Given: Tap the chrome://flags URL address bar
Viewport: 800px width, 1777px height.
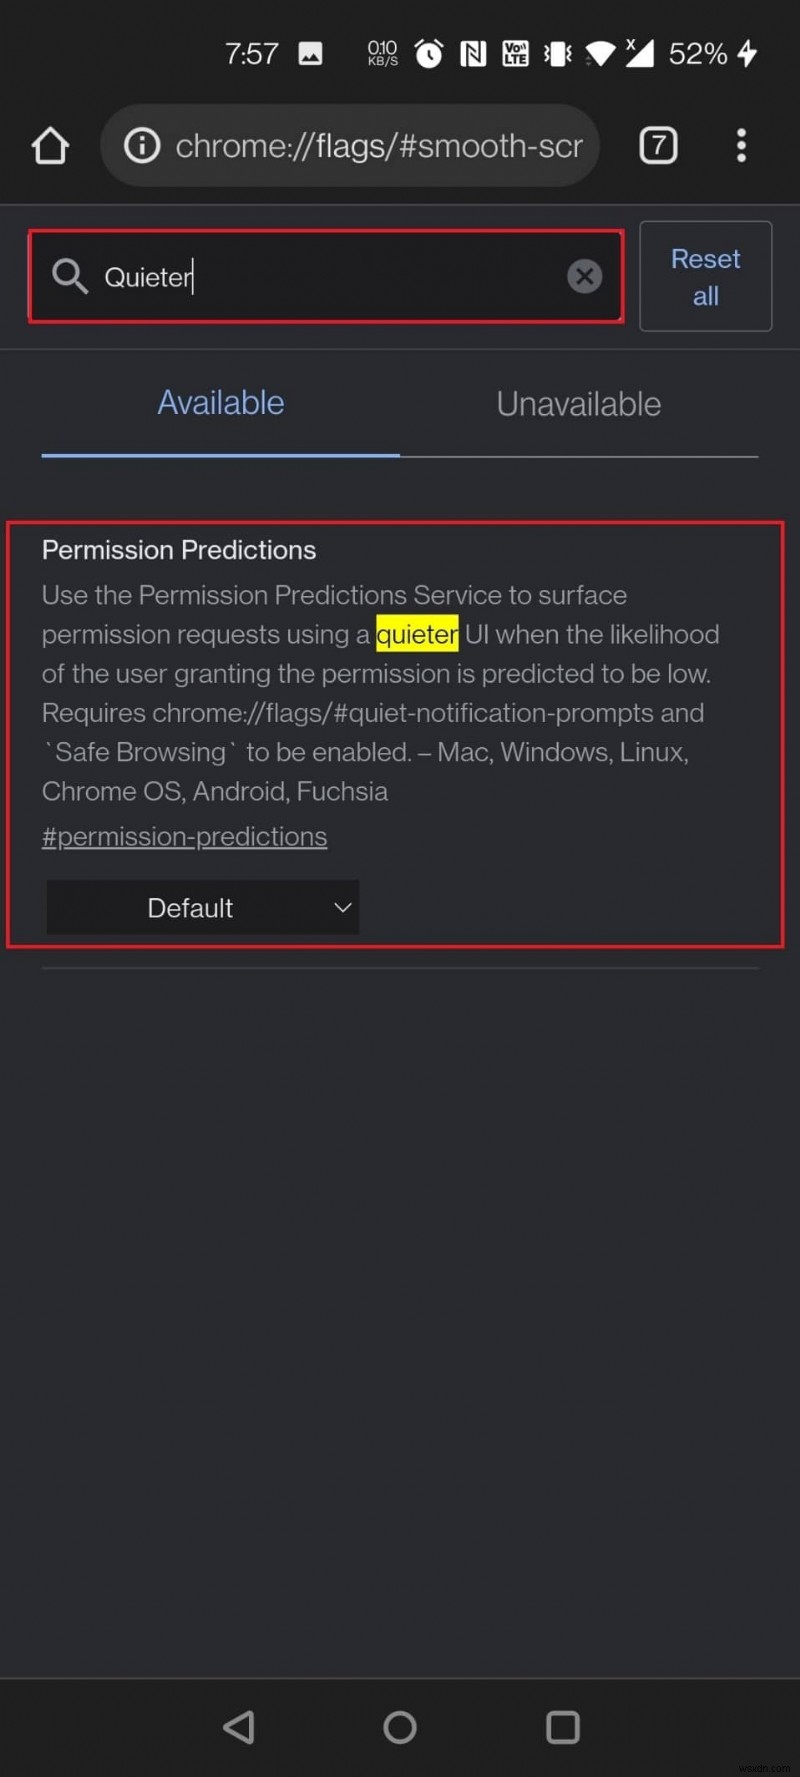Looking at the screenshot, I should pyautogui.click(x=378, y=146).
